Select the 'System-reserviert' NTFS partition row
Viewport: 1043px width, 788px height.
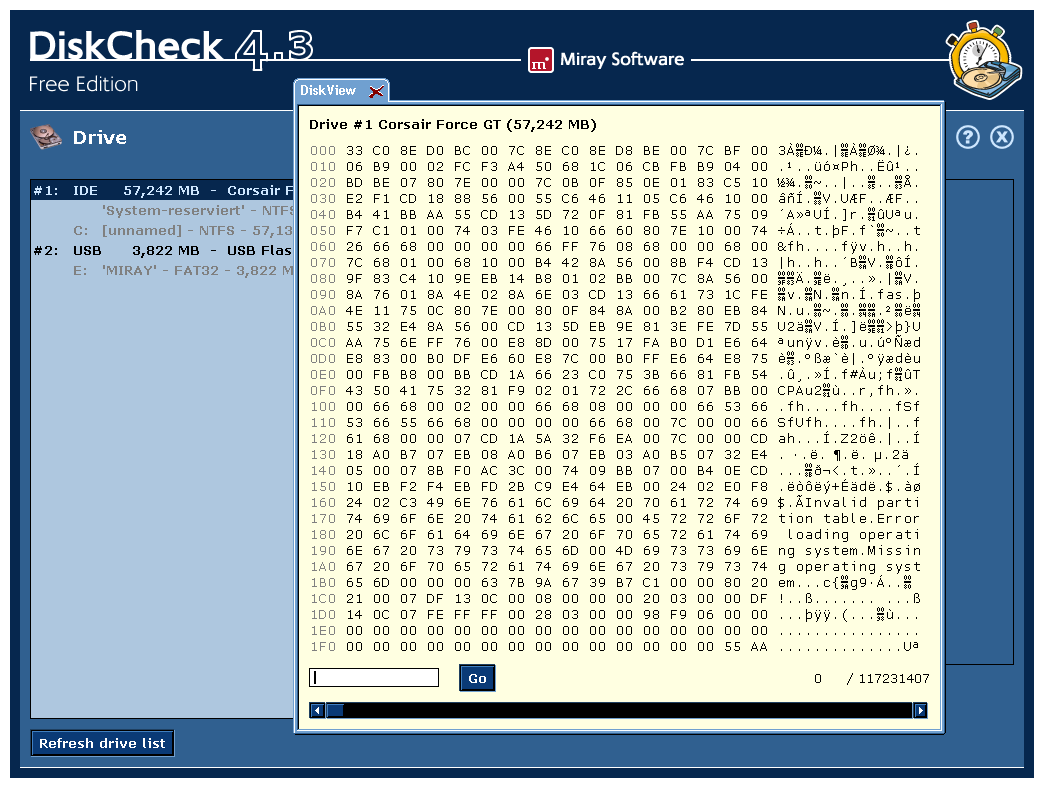[x=197, y=211]
